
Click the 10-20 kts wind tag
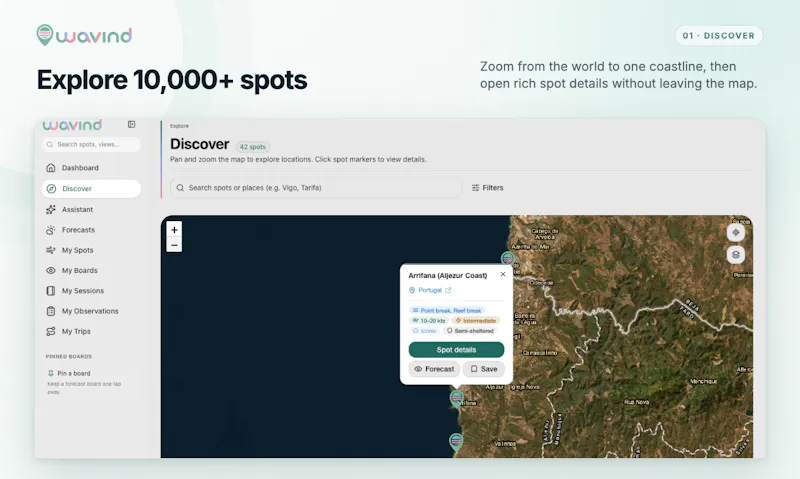(429, 320)
